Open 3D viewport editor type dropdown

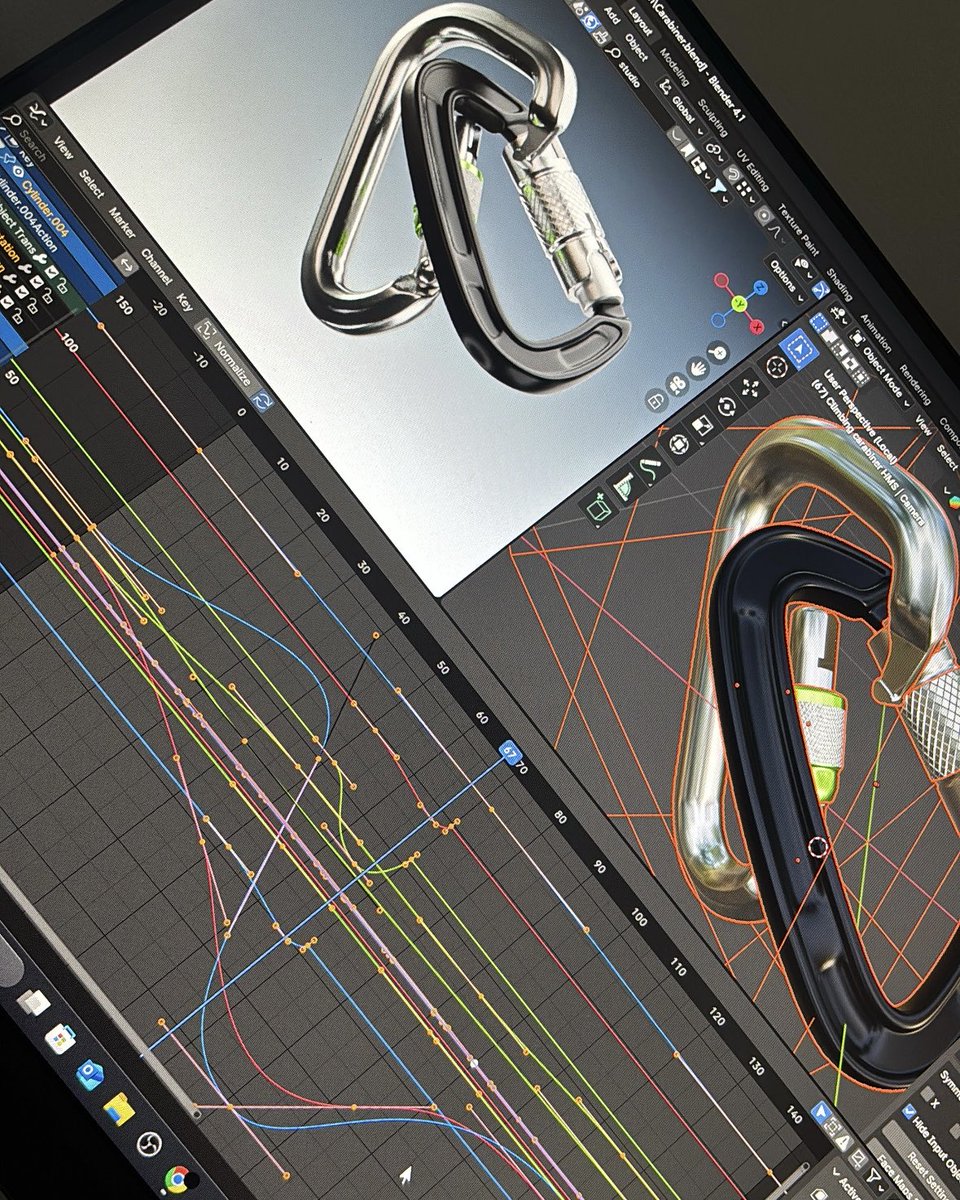coord(839,315)
